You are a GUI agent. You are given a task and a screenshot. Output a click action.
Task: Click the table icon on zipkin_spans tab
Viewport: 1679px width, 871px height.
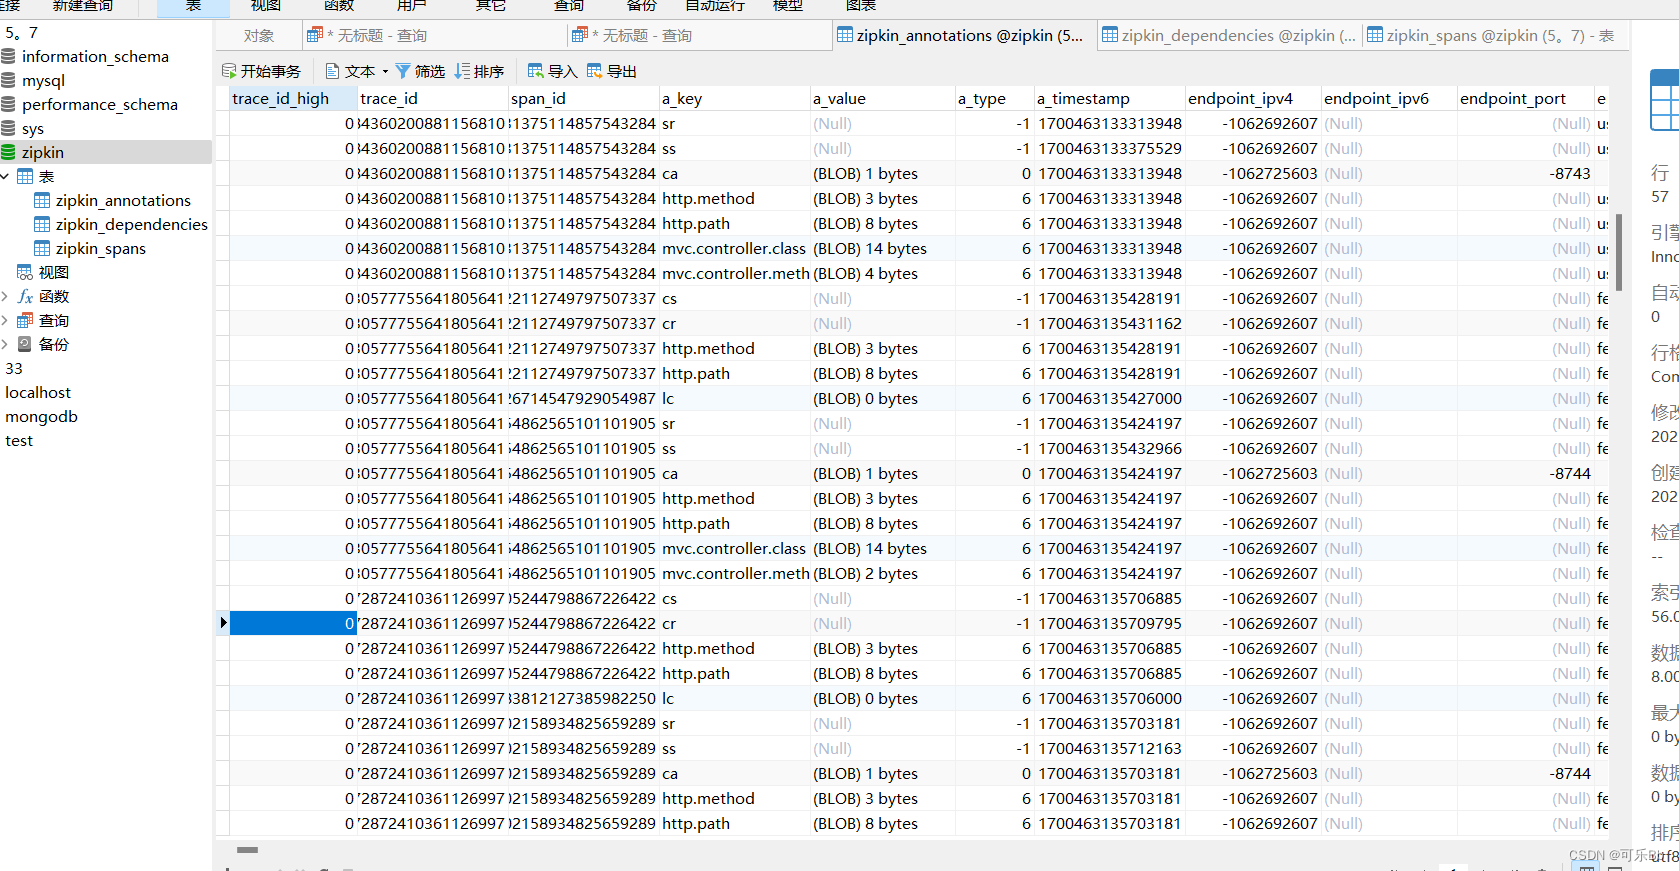(x=1375, y=35)
